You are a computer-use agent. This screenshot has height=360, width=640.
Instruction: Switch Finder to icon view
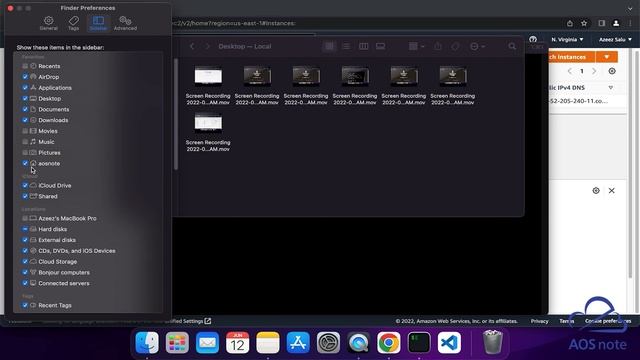point(329,47)
